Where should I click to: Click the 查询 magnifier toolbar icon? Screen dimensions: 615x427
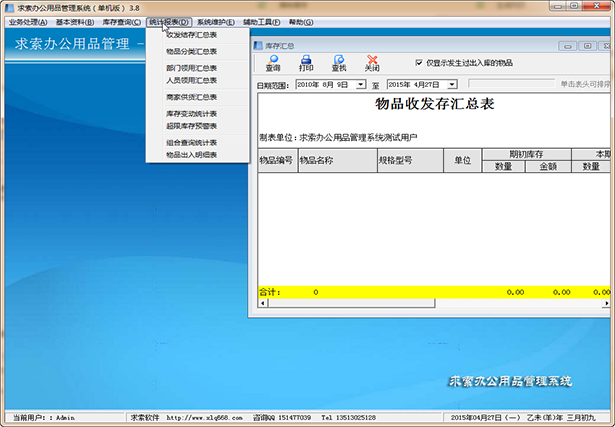[273, 63]
